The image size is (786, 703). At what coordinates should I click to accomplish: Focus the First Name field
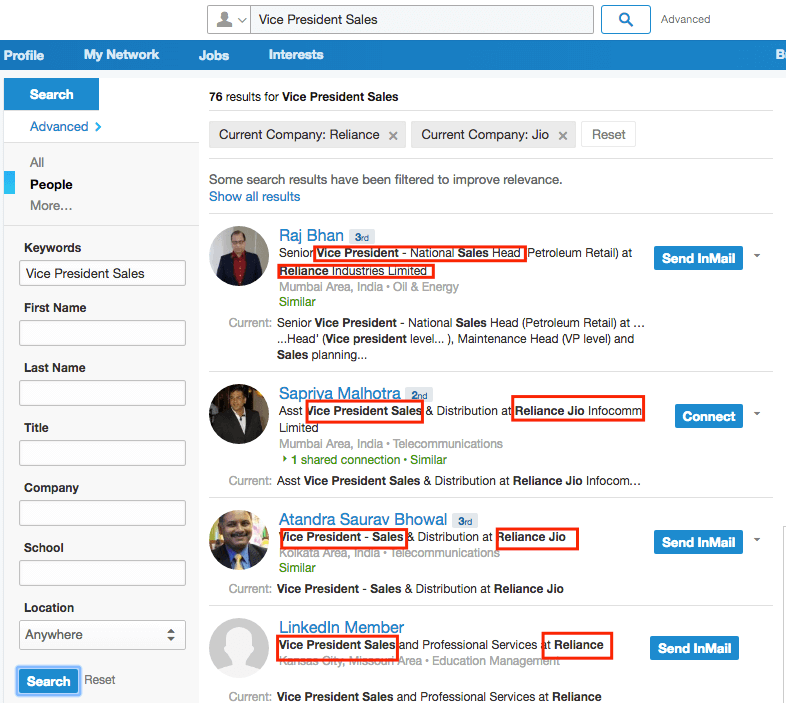tap(102, 333)
